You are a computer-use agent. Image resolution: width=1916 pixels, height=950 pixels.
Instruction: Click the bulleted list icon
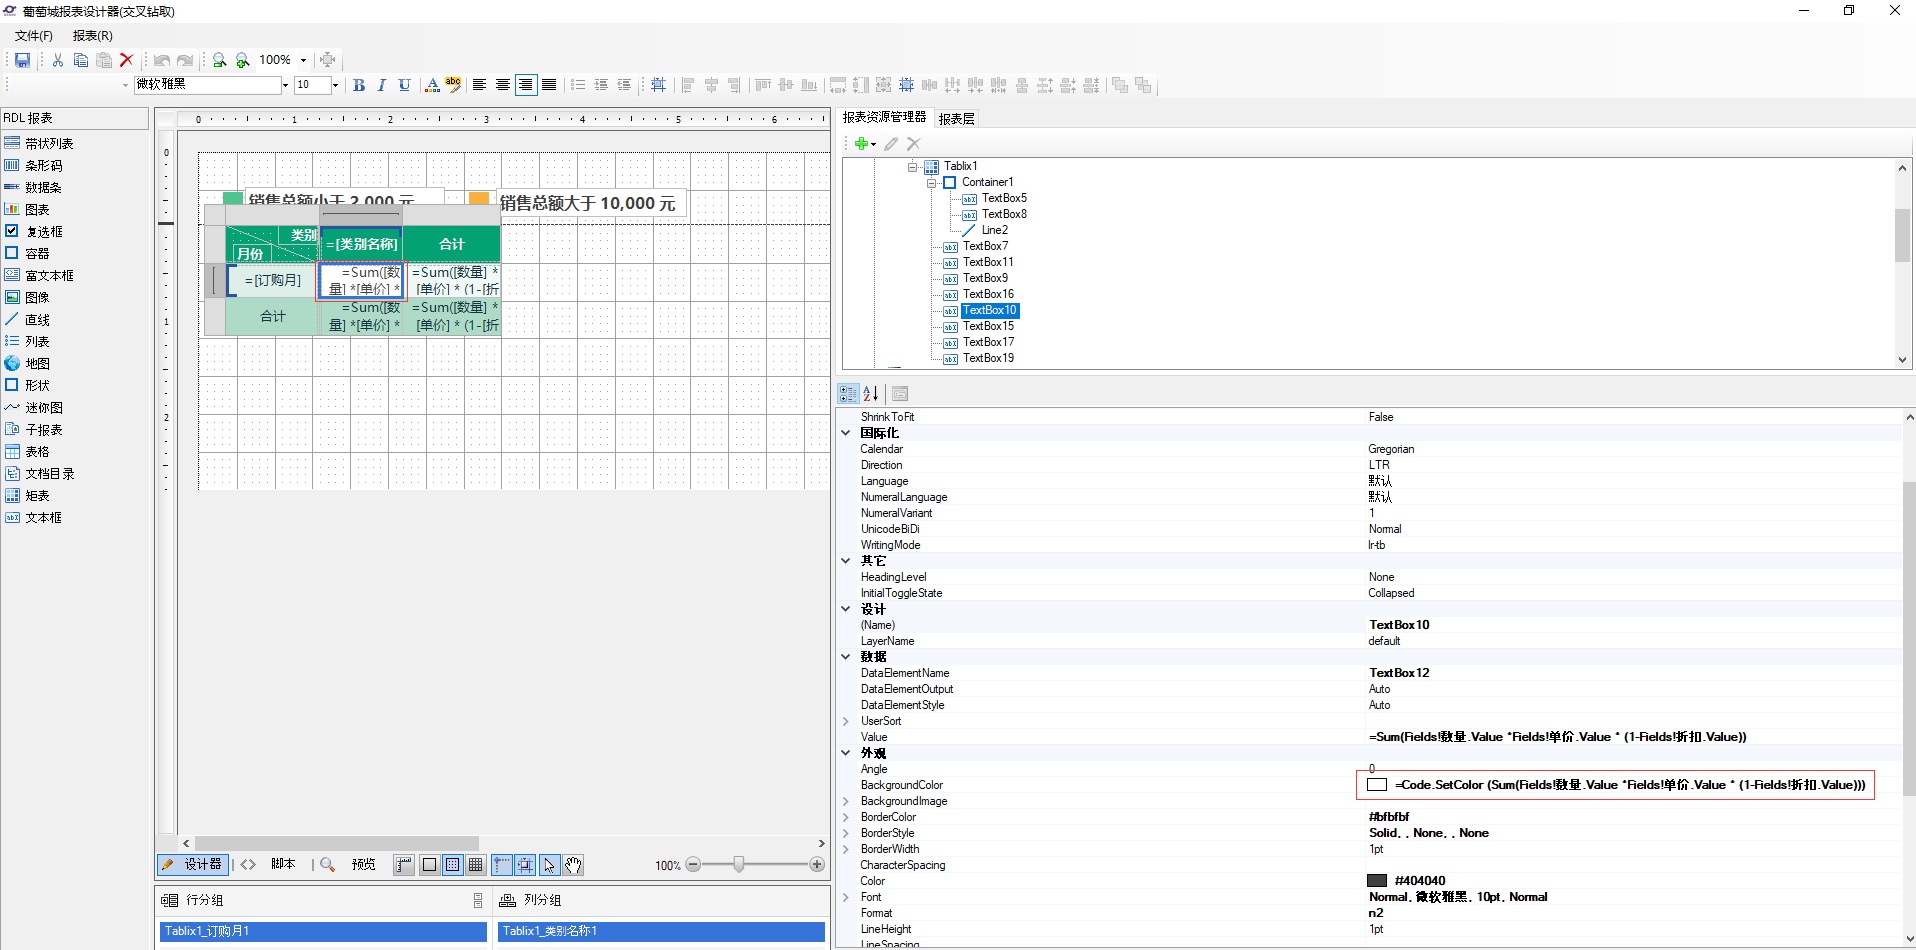(x=578, y=85)
